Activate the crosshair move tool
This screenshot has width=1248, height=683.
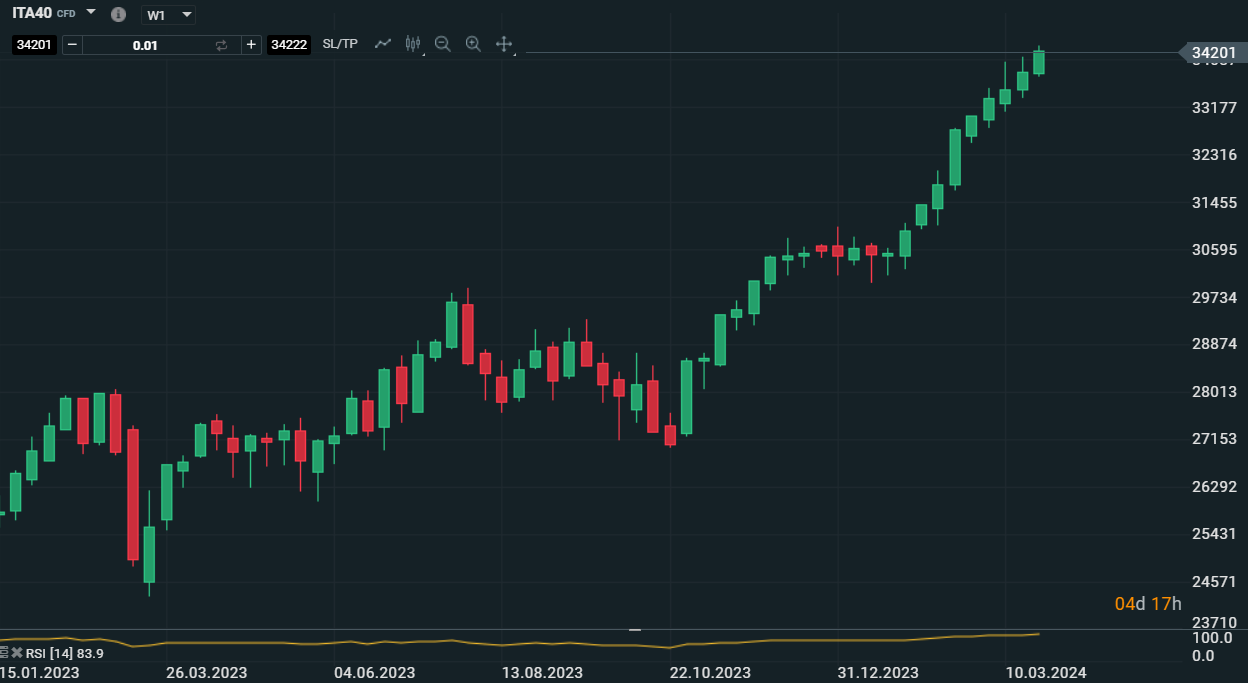(x=504, y=44)
